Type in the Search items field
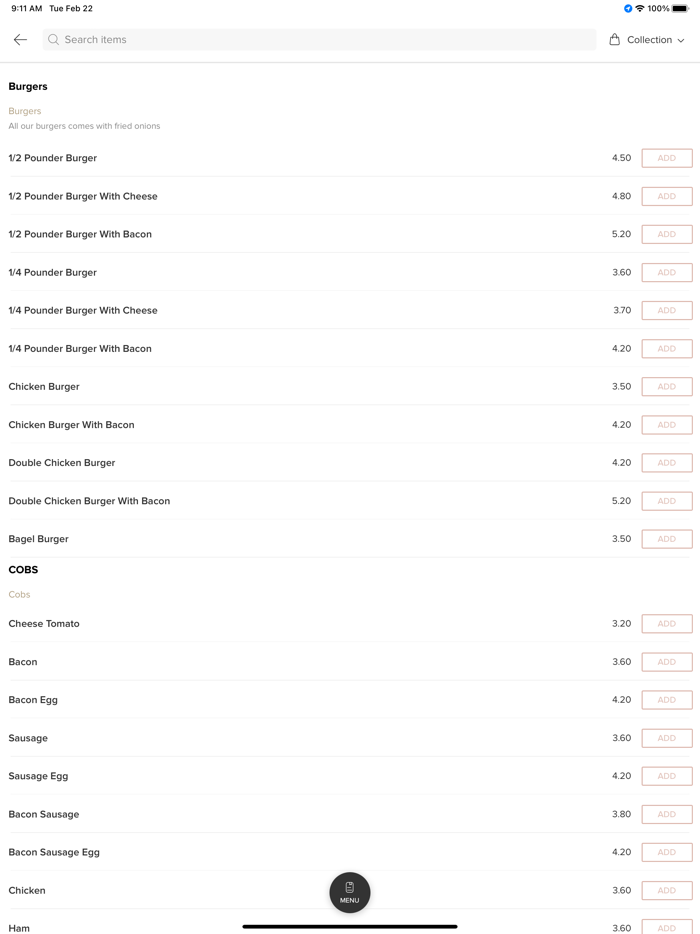700x934 pixels. pyautogui.click(x=320, y=40)
